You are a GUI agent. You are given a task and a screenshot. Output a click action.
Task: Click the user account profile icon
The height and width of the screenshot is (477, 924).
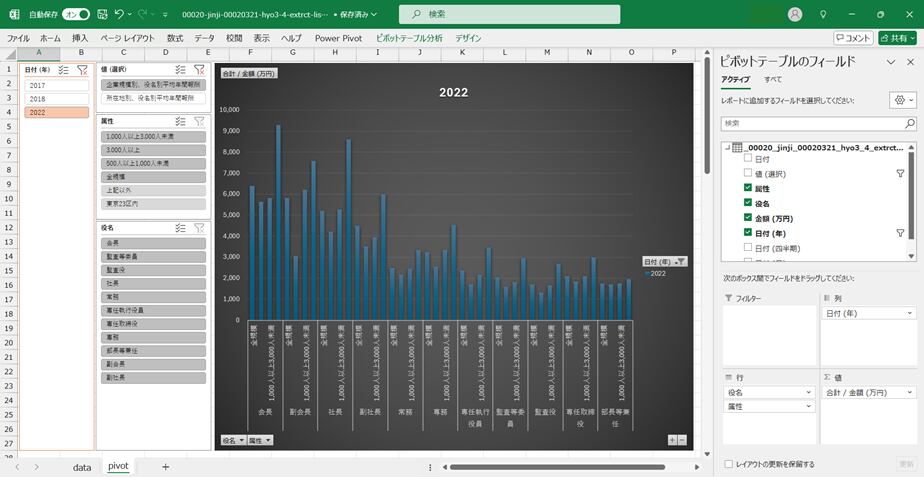point(795,15)
